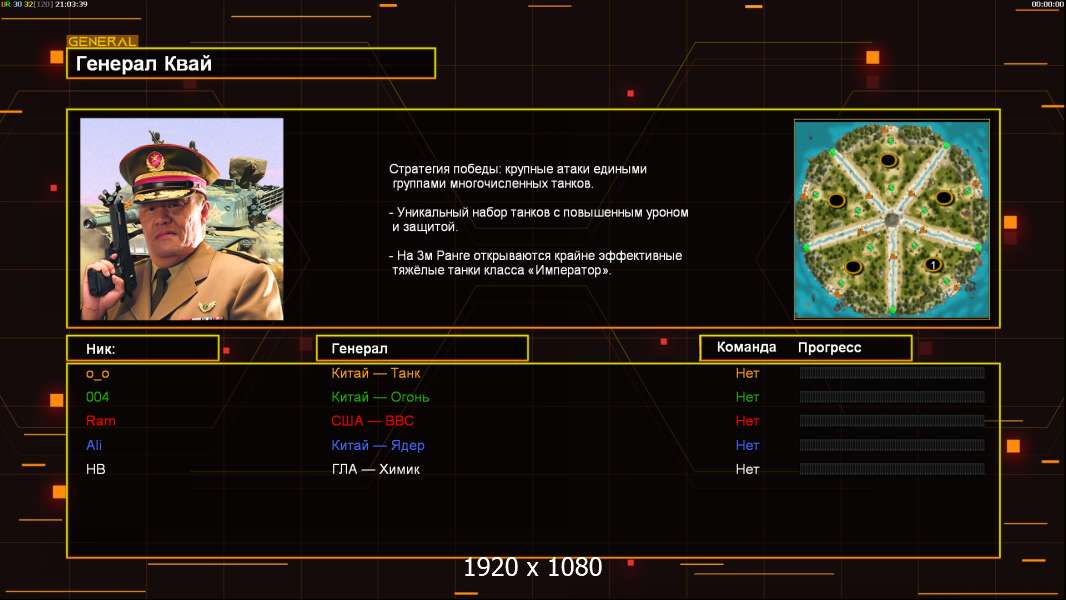Click США — ВВС general for Ram
The width and height of the screenshot is (1066, 600).
click(x=372, y=421)
